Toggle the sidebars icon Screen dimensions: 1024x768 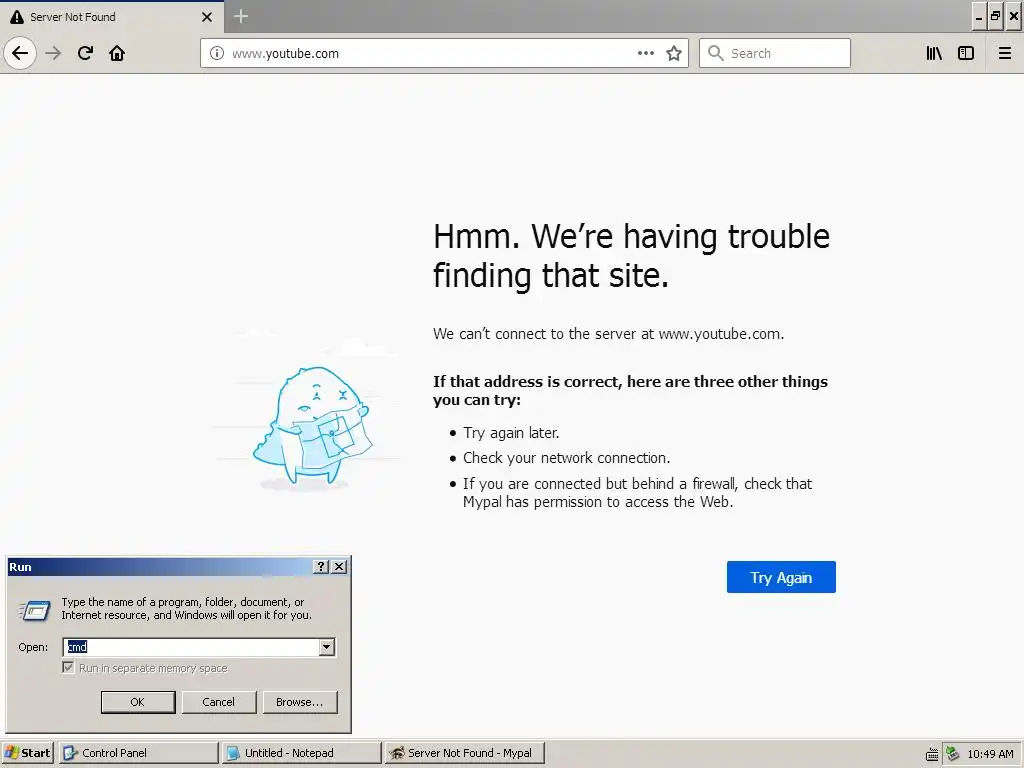click(x=966, y=53)
